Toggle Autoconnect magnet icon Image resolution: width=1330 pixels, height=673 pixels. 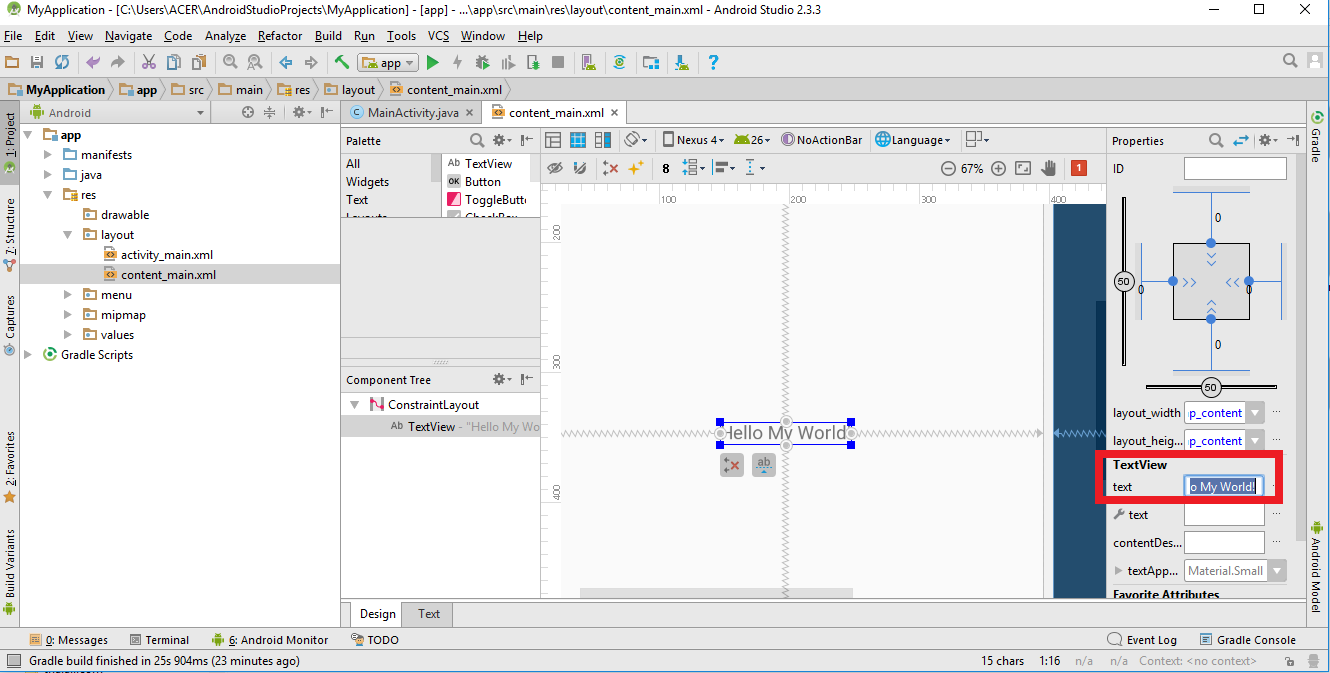580,168
